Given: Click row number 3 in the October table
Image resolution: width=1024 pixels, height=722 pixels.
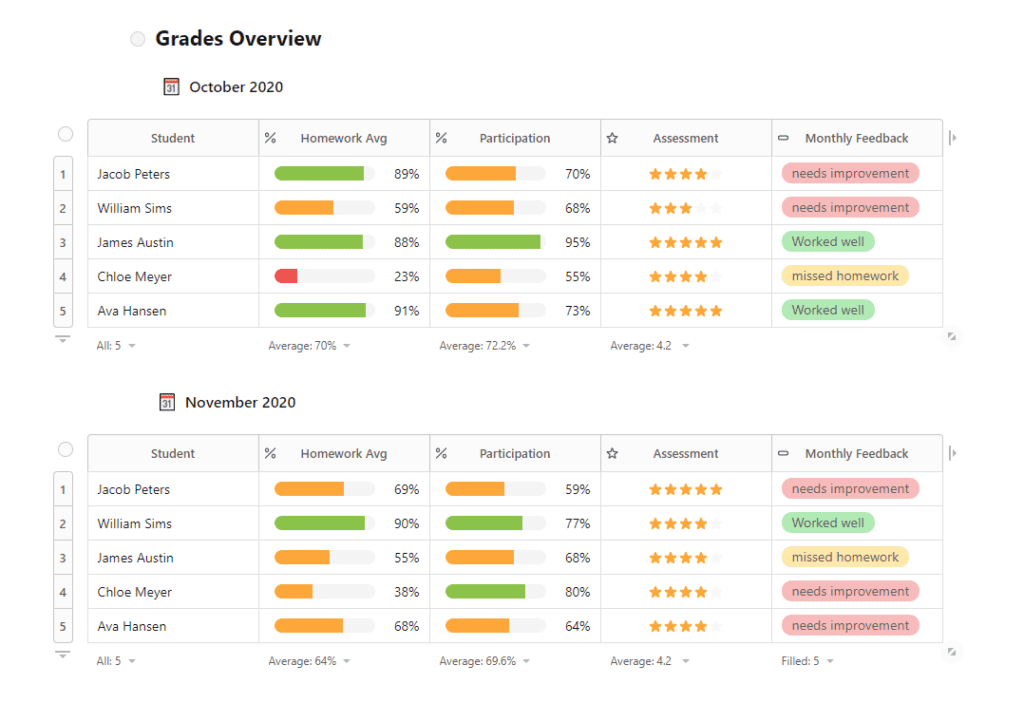Looking at the screenshot, I should 62,243.
